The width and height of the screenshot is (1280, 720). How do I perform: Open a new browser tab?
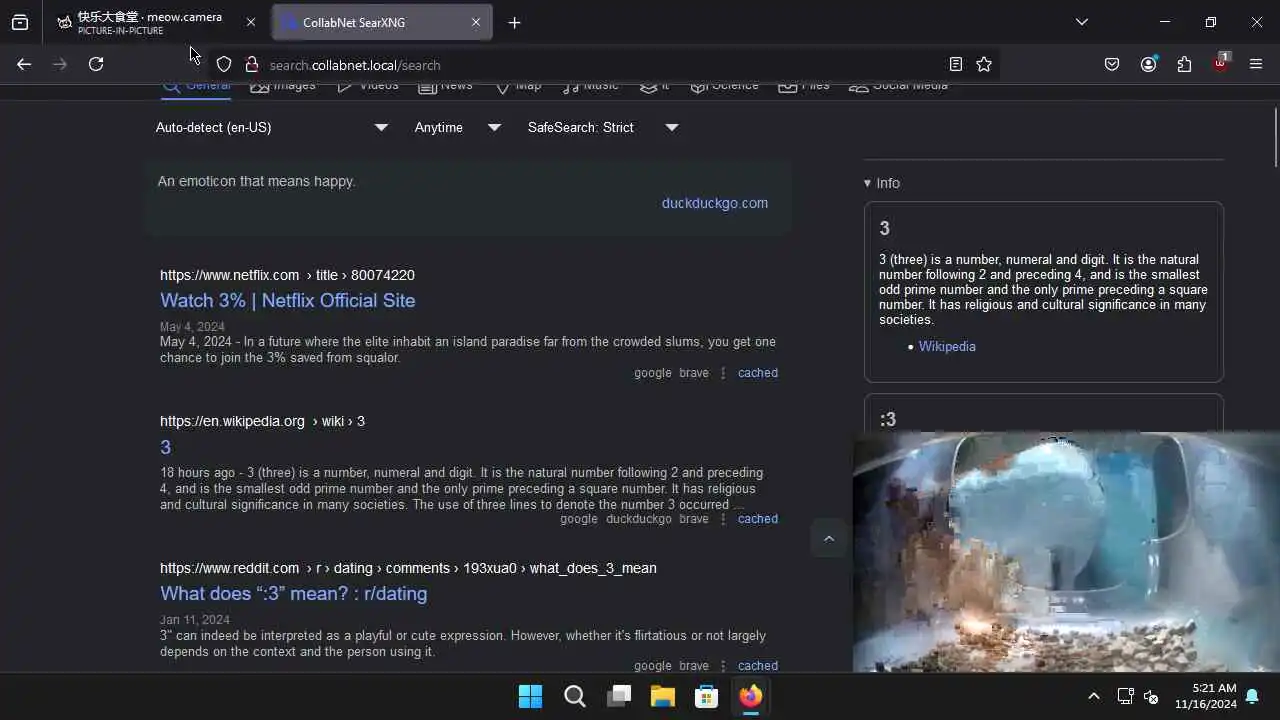click(514, 22)
